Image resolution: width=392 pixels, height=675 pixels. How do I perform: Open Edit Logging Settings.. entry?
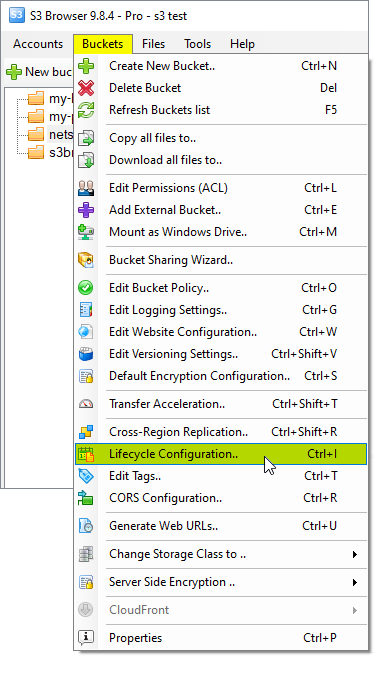(x=221, y=310)
